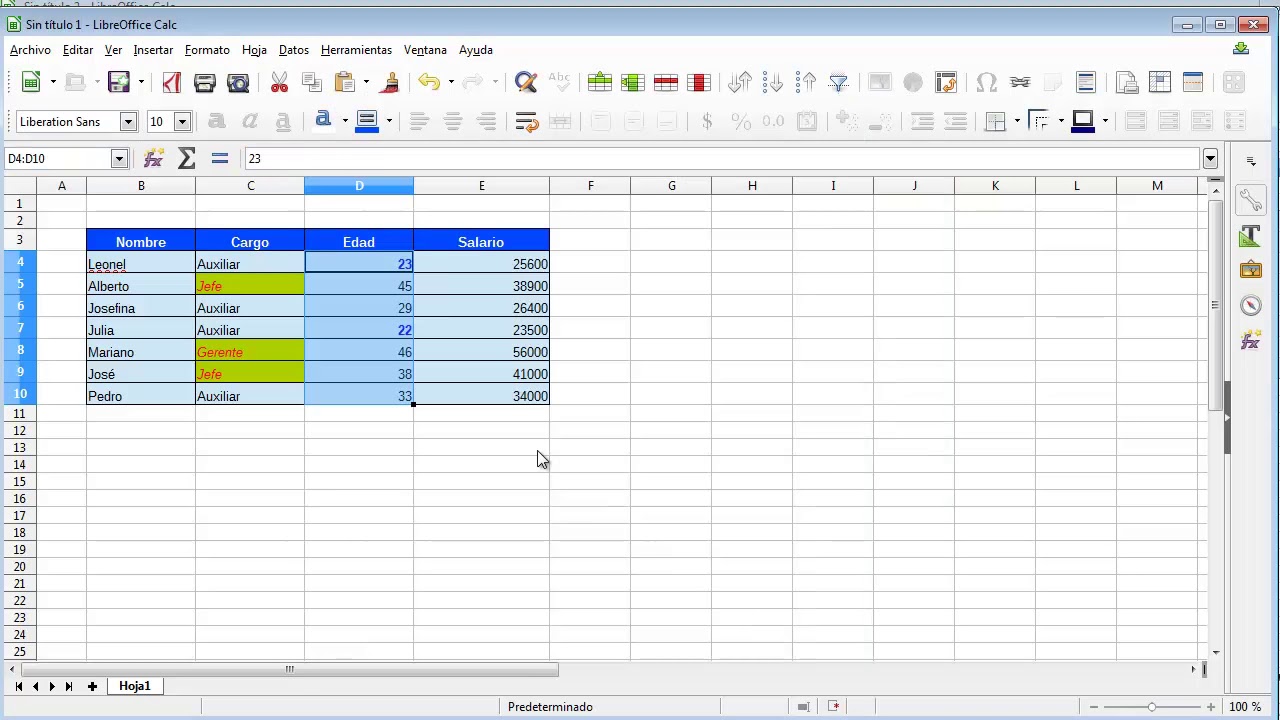Image resolution: width=1280 pixels, height=720 pixels.
Task: Open the sidebar Navigator compass
Action: click(1251, 305)
